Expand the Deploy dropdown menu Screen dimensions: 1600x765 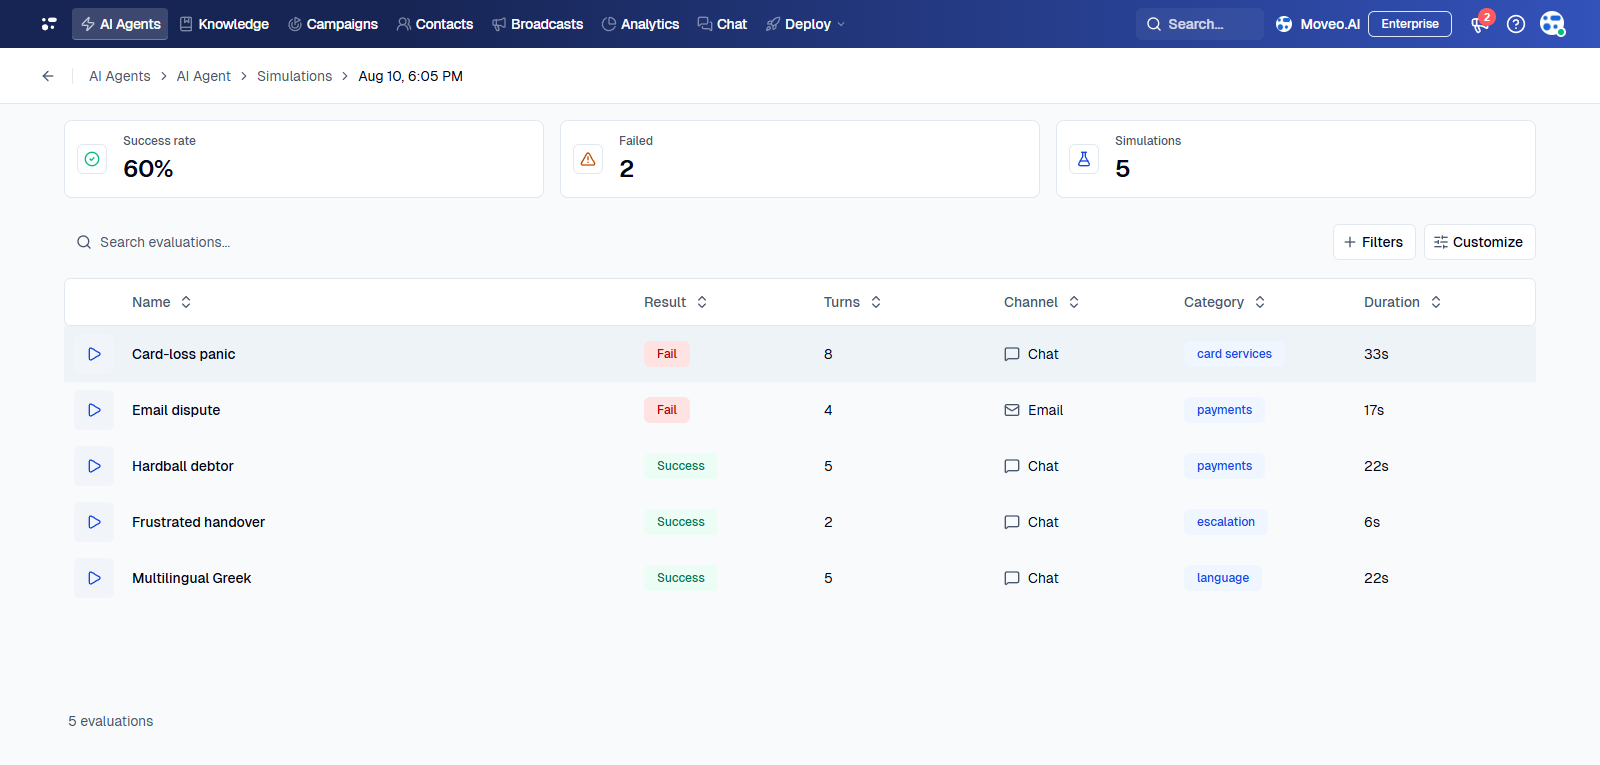(x=806, y=24)
